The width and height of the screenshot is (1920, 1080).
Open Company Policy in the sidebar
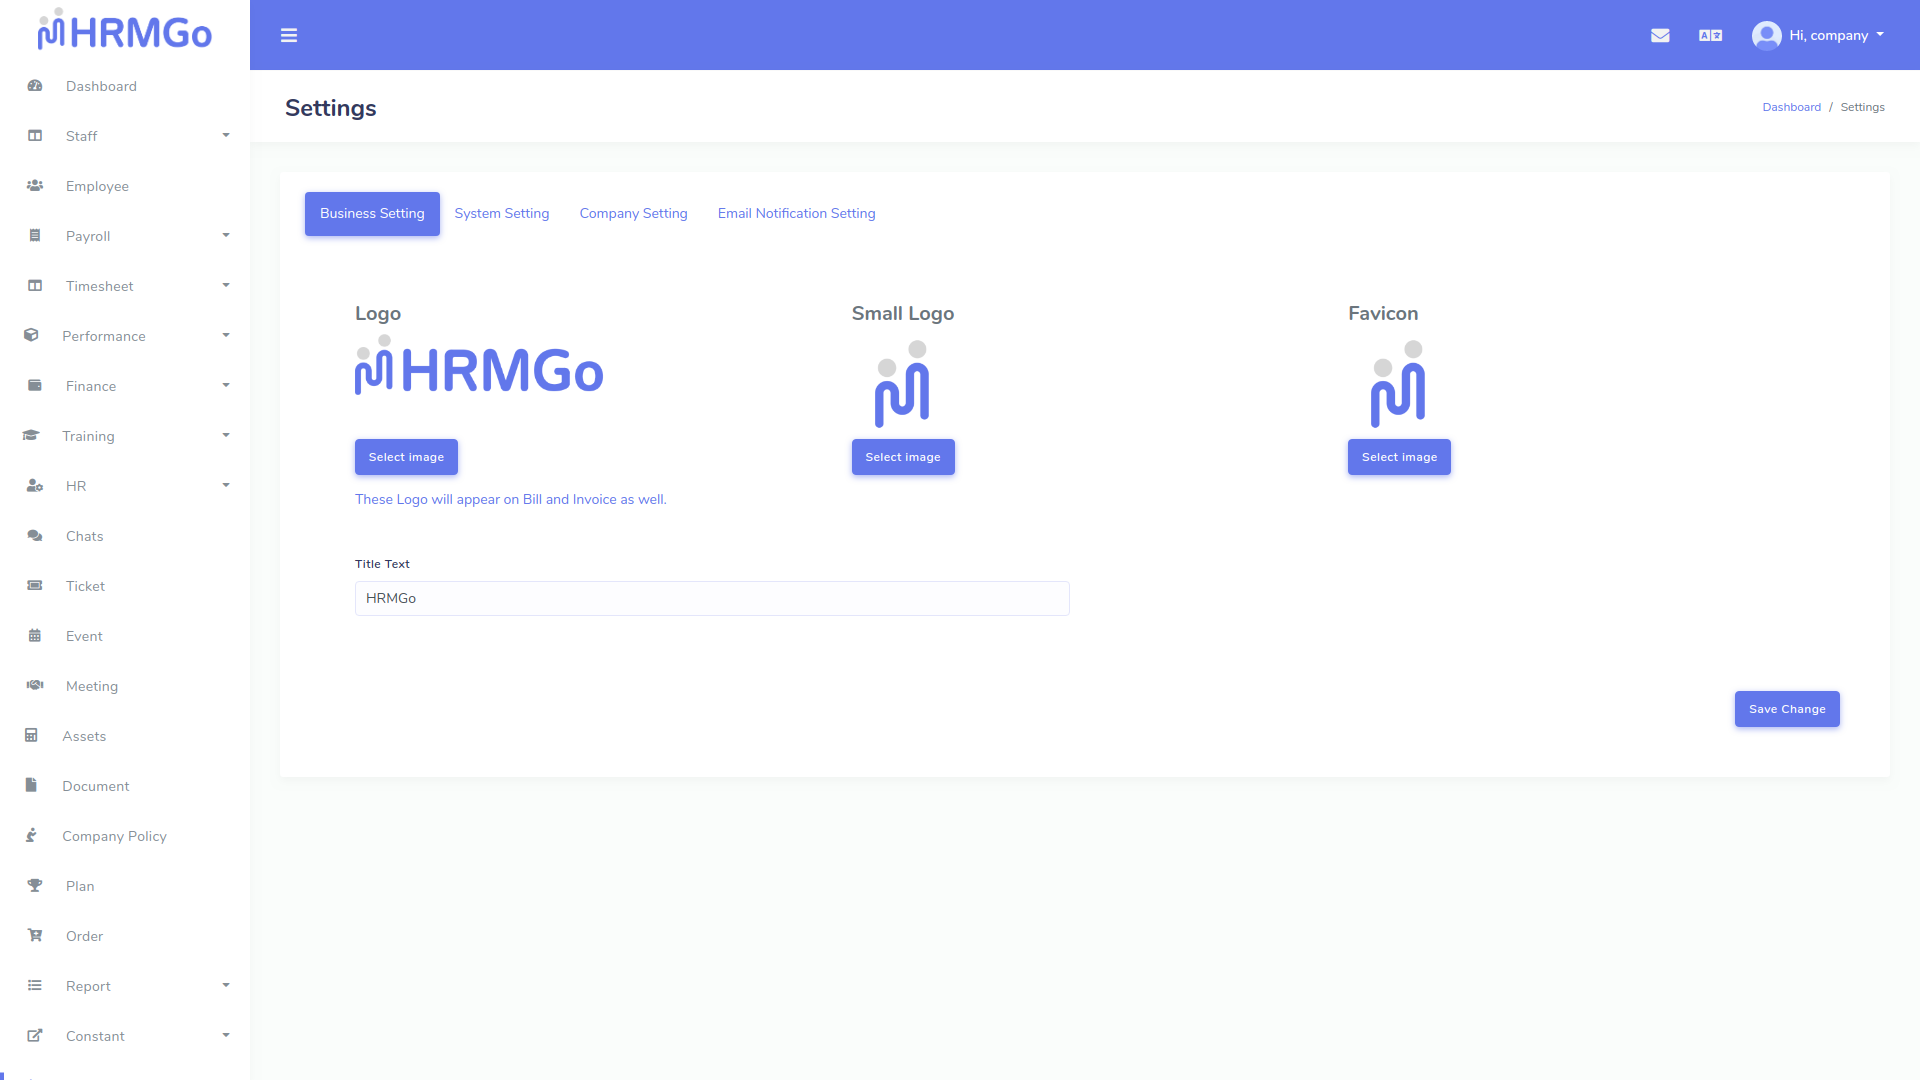point(114,836)
